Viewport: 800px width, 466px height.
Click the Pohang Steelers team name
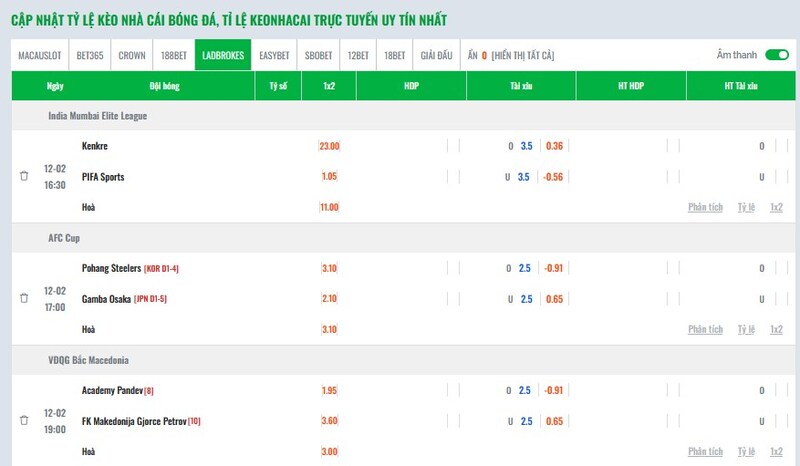111,268
